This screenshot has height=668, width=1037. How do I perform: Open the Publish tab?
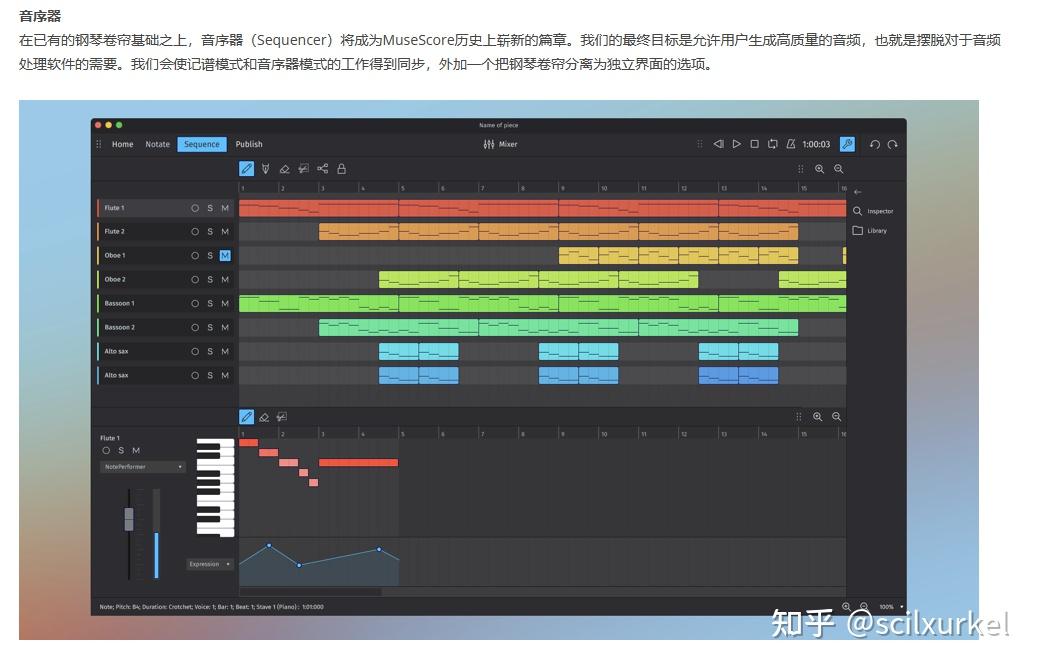pyautogui.click(x=248, y=144)
